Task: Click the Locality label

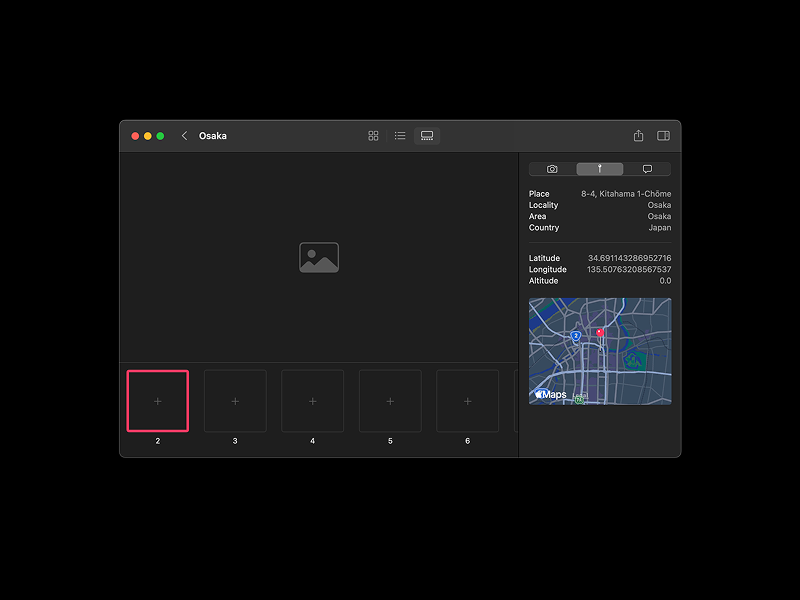Action: point(543,205)
